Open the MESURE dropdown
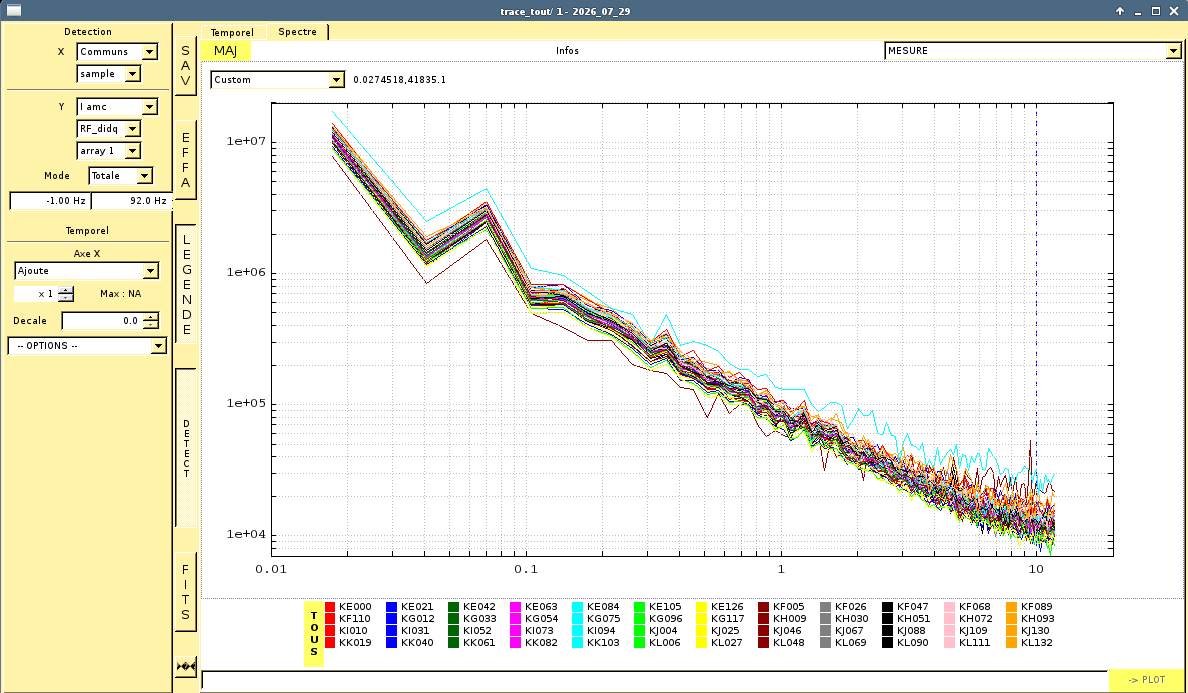This screenshot has height=693, width=1188. point(1033,51)
